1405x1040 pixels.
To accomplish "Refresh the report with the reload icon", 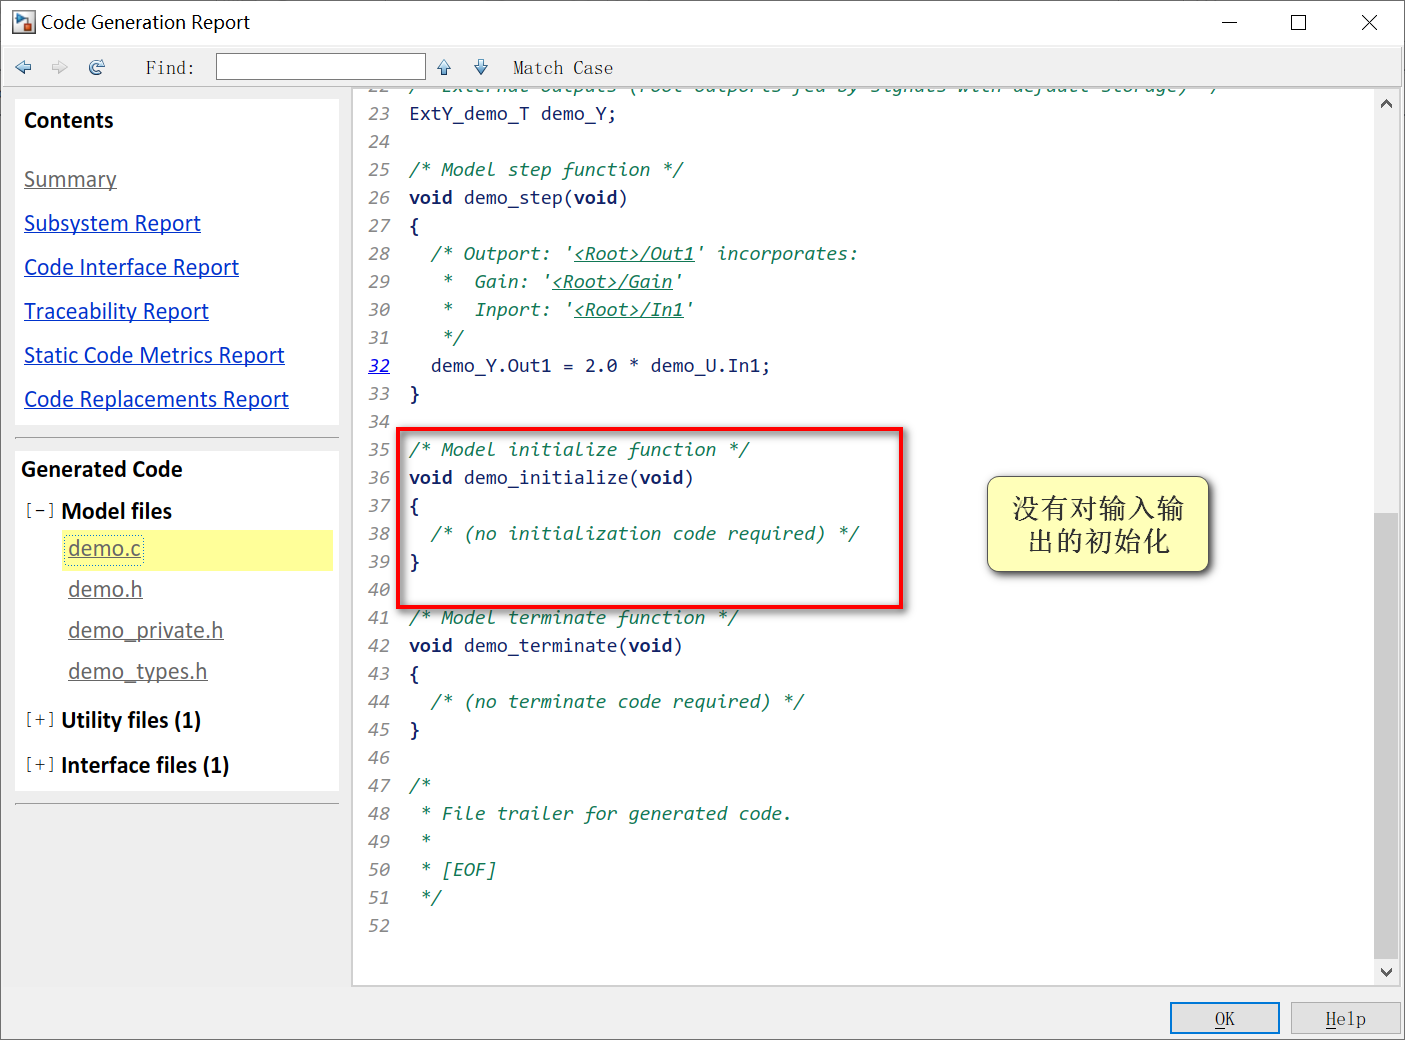I will (x=97, y=67).
